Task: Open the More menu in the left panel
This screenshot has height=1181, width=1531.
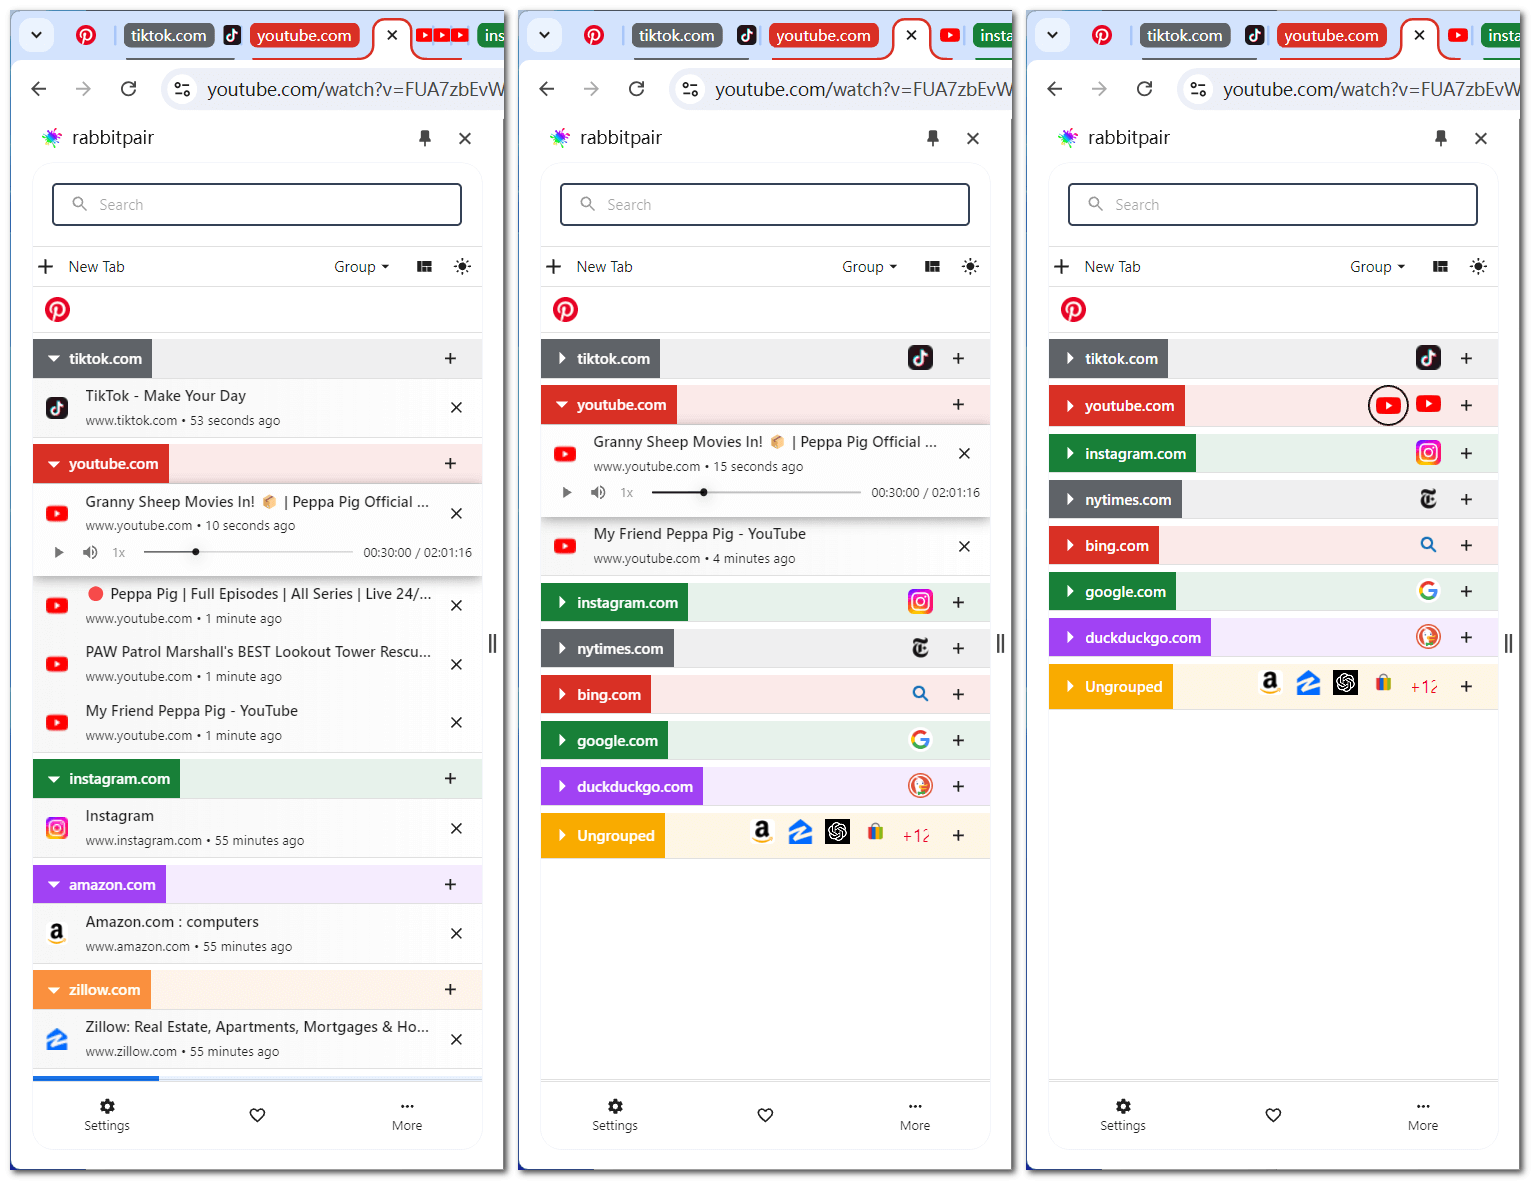Action: click(x=407, y=1115)
